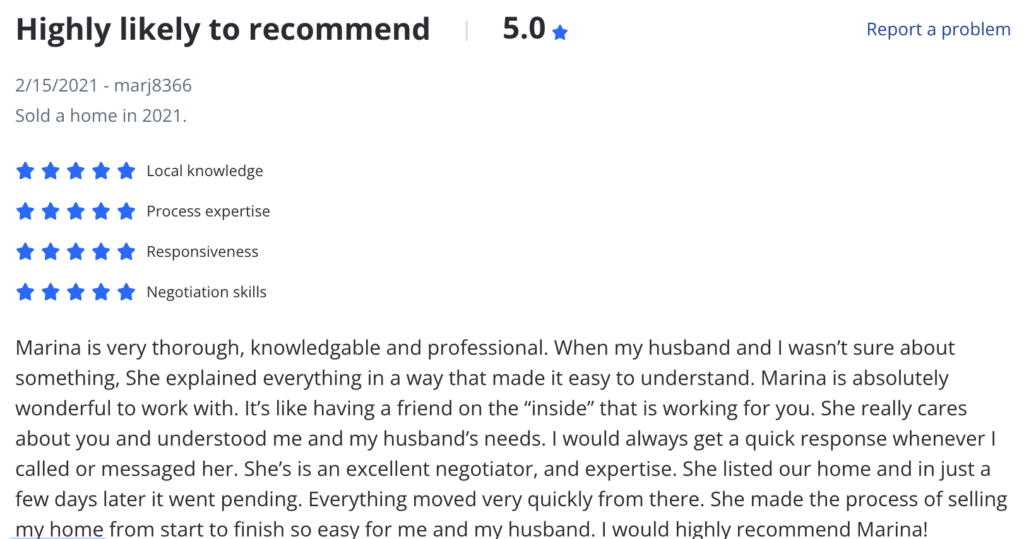1024x539 pixels.
Task: Click the Responsiveness label
Action: [x=202, y=252]
